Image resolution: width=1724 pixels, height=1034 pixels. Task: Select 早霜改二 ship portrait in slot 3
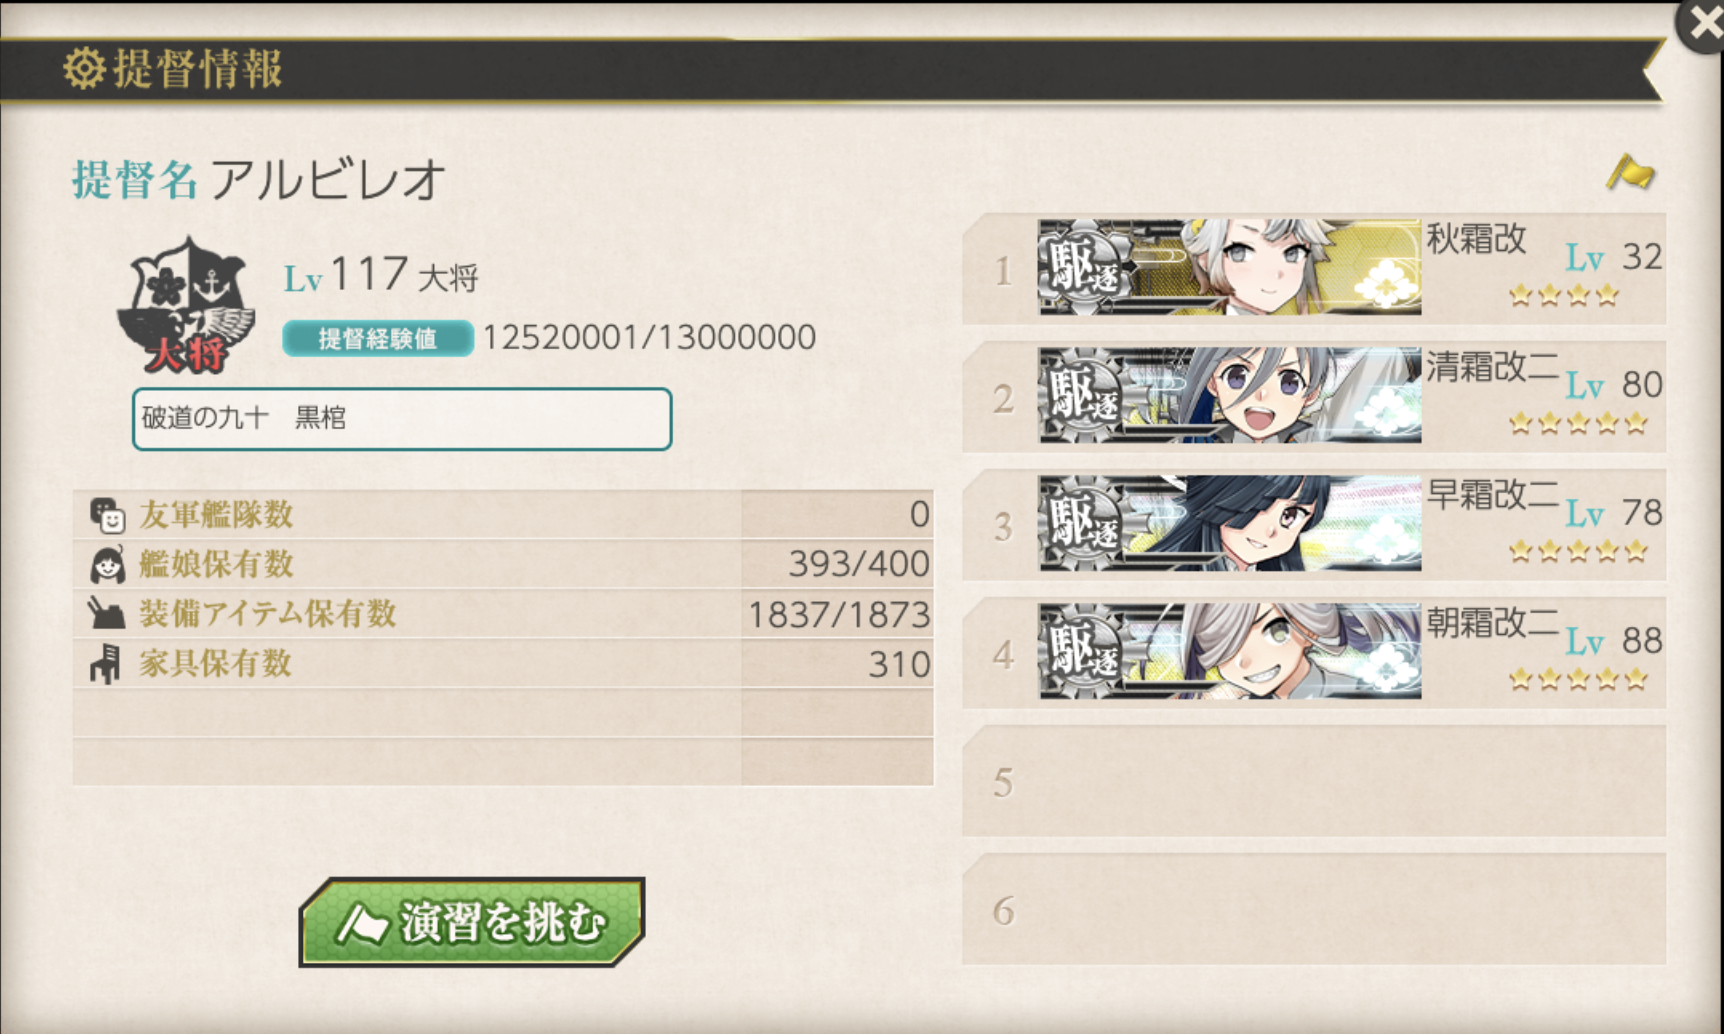tap(1229, 523)
